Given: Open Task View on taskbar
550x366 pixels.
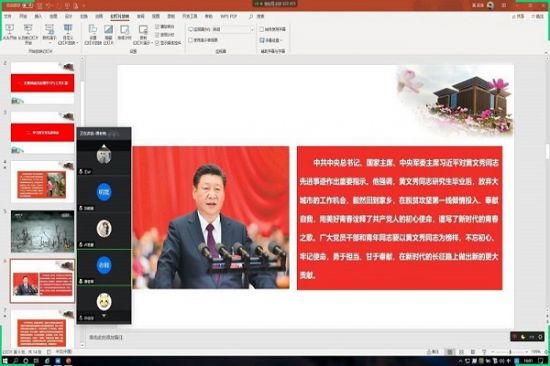Looking at the screenshot, I should 36,361.
